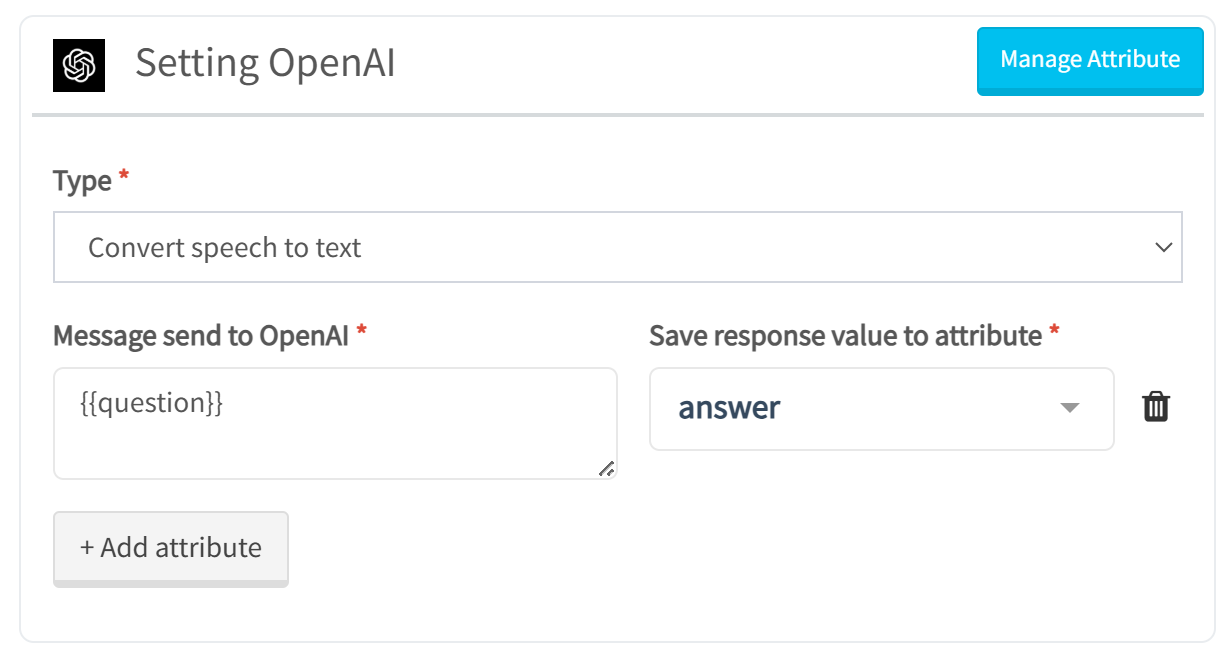Add a new attribute row
Screen dimensions: 1230x657
171,548
